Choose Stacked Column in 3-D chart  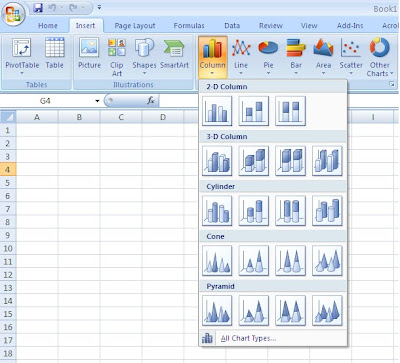(254, 161)
